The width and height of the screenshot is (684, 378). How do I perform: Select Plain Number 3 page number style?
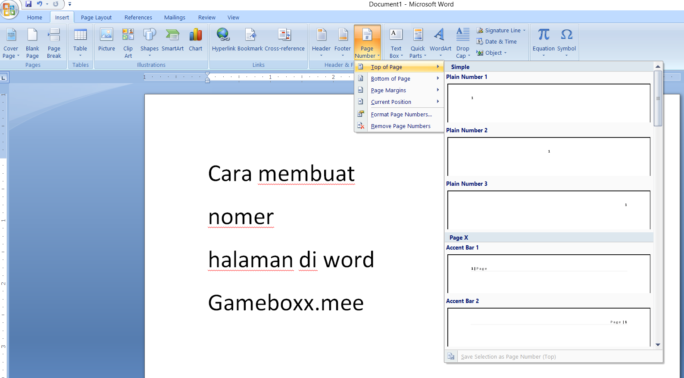549,210
